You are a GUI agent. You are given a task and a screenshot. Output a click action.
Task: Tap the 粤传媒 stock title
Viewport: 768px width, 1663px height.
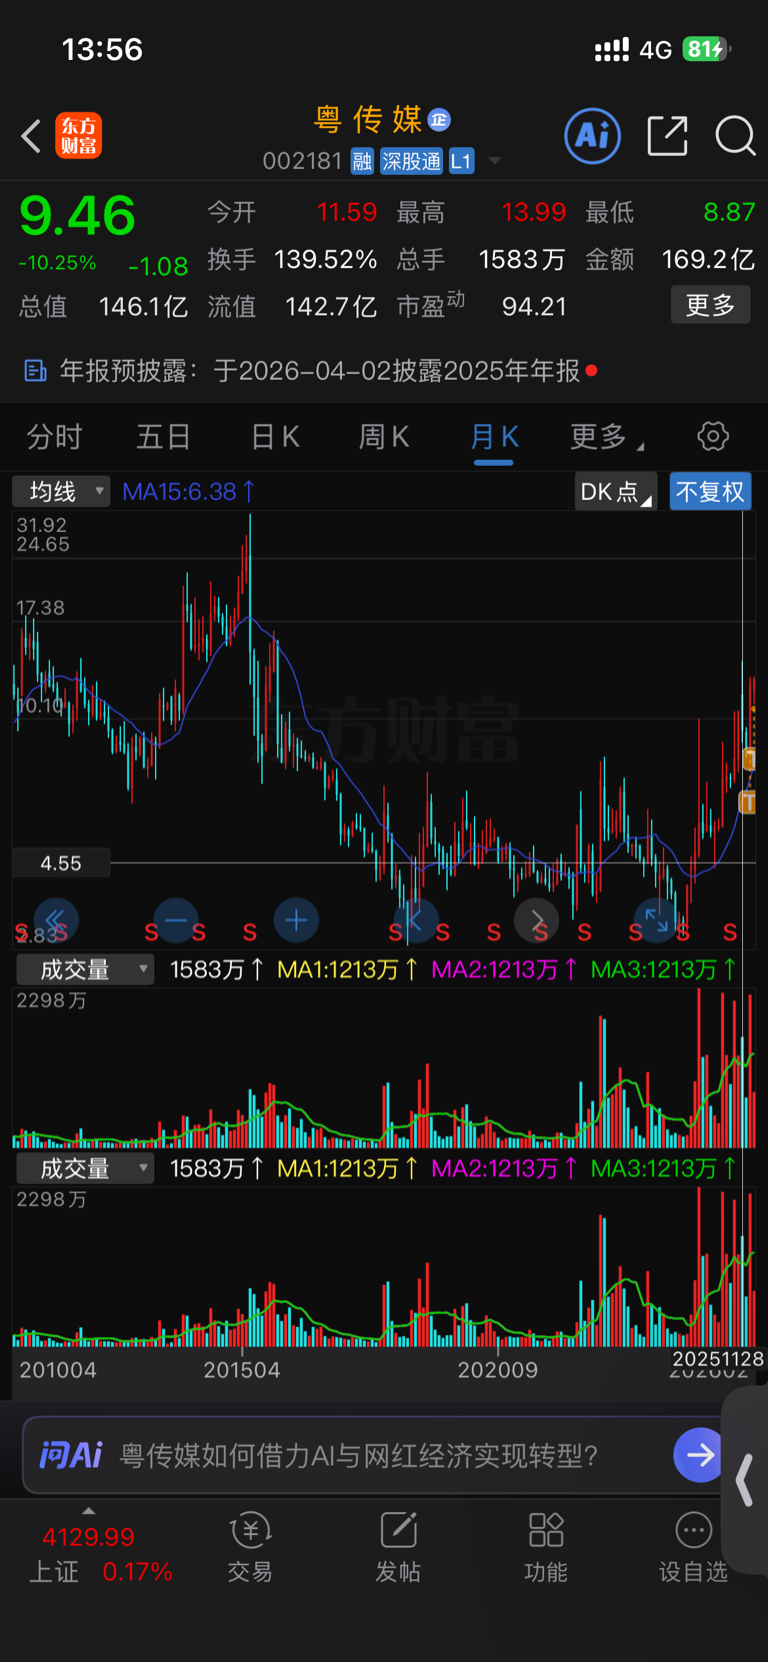(368, 120)
